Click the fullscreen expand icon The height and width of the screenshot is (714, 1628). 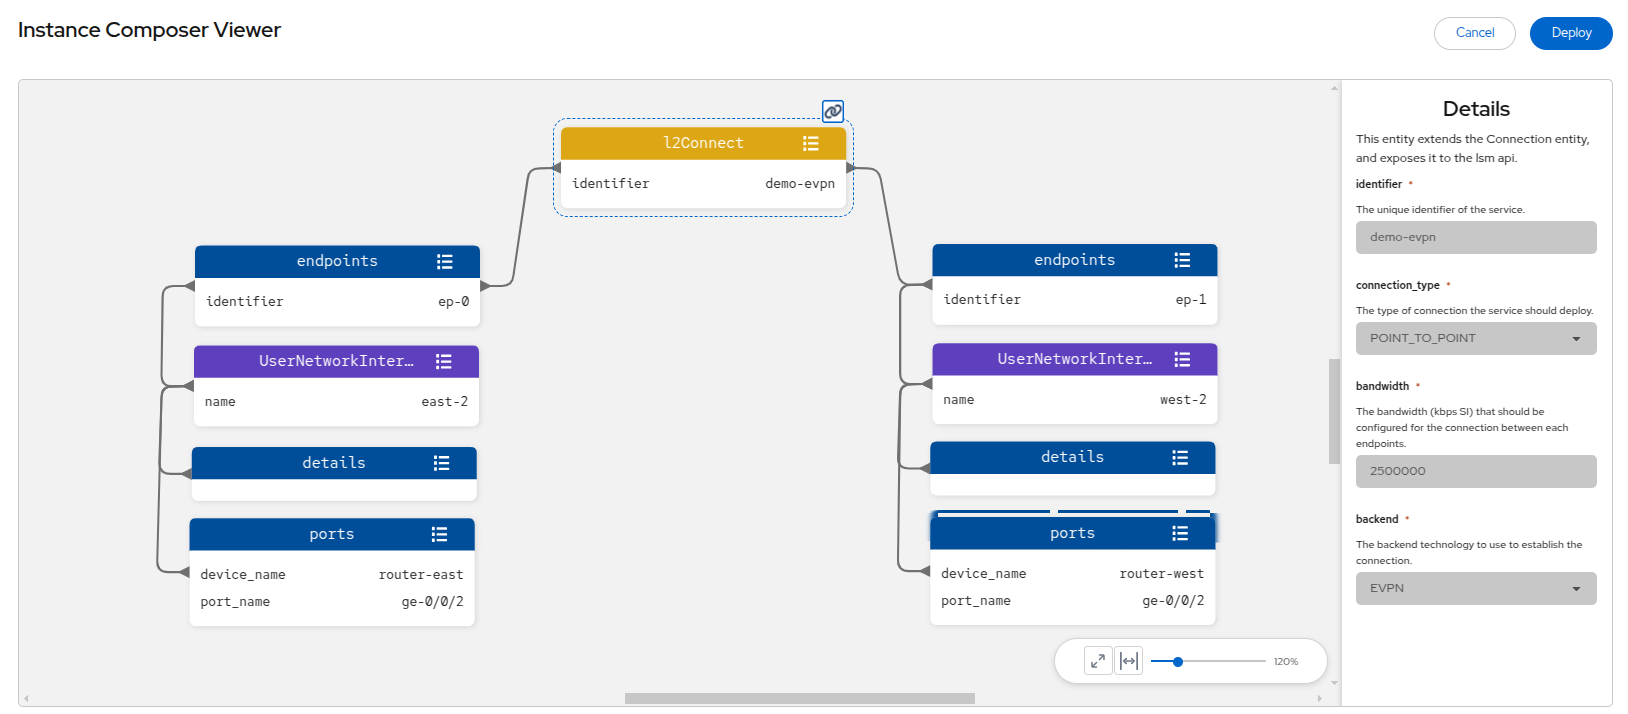pos(1098,661)
